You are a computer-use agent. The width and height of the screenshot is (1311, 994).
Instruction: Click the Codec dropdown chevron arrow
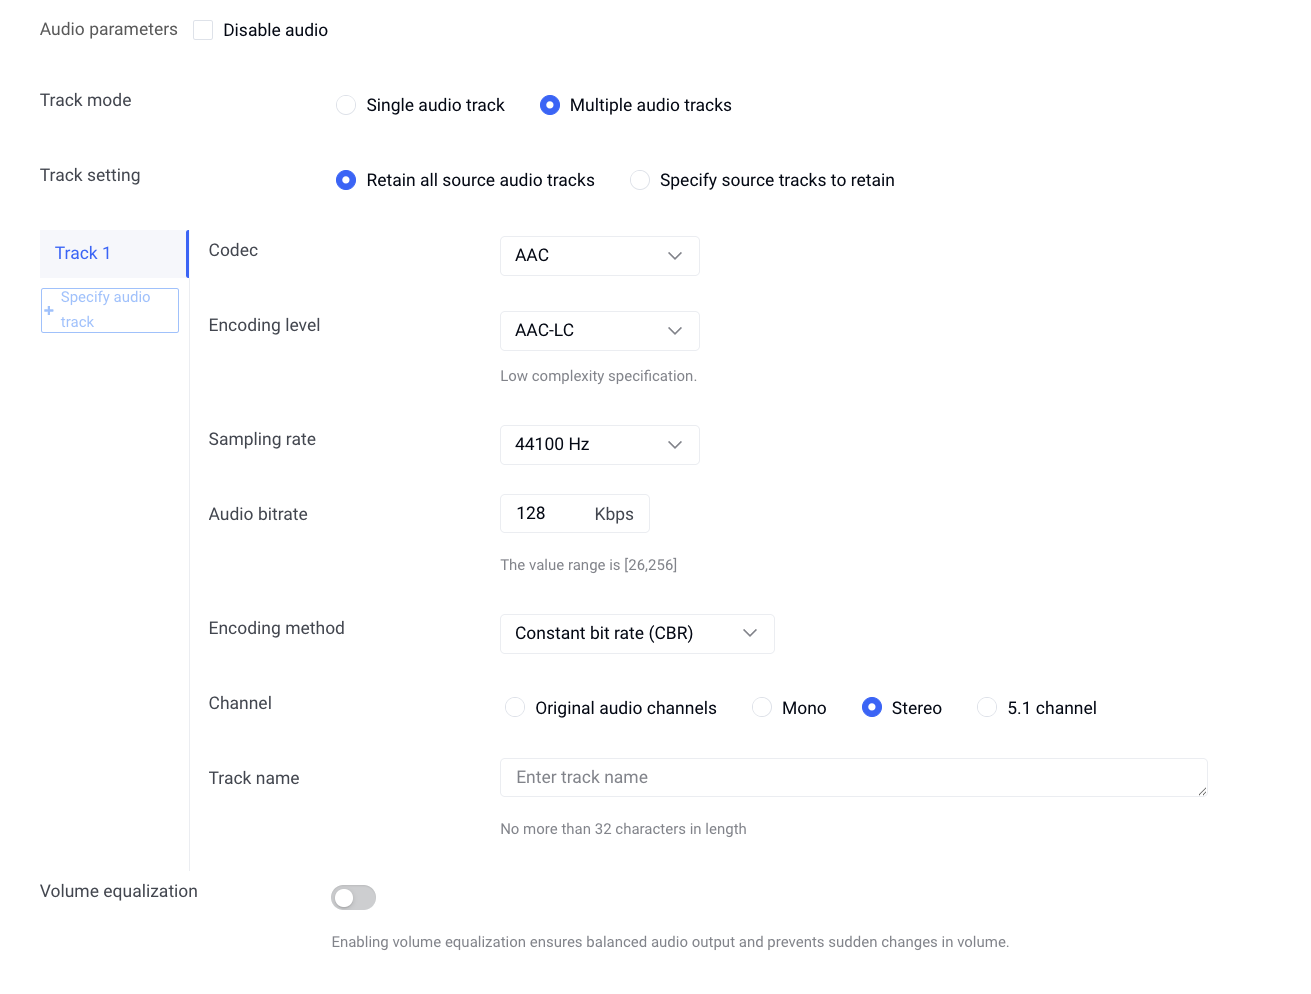[675, 256]
